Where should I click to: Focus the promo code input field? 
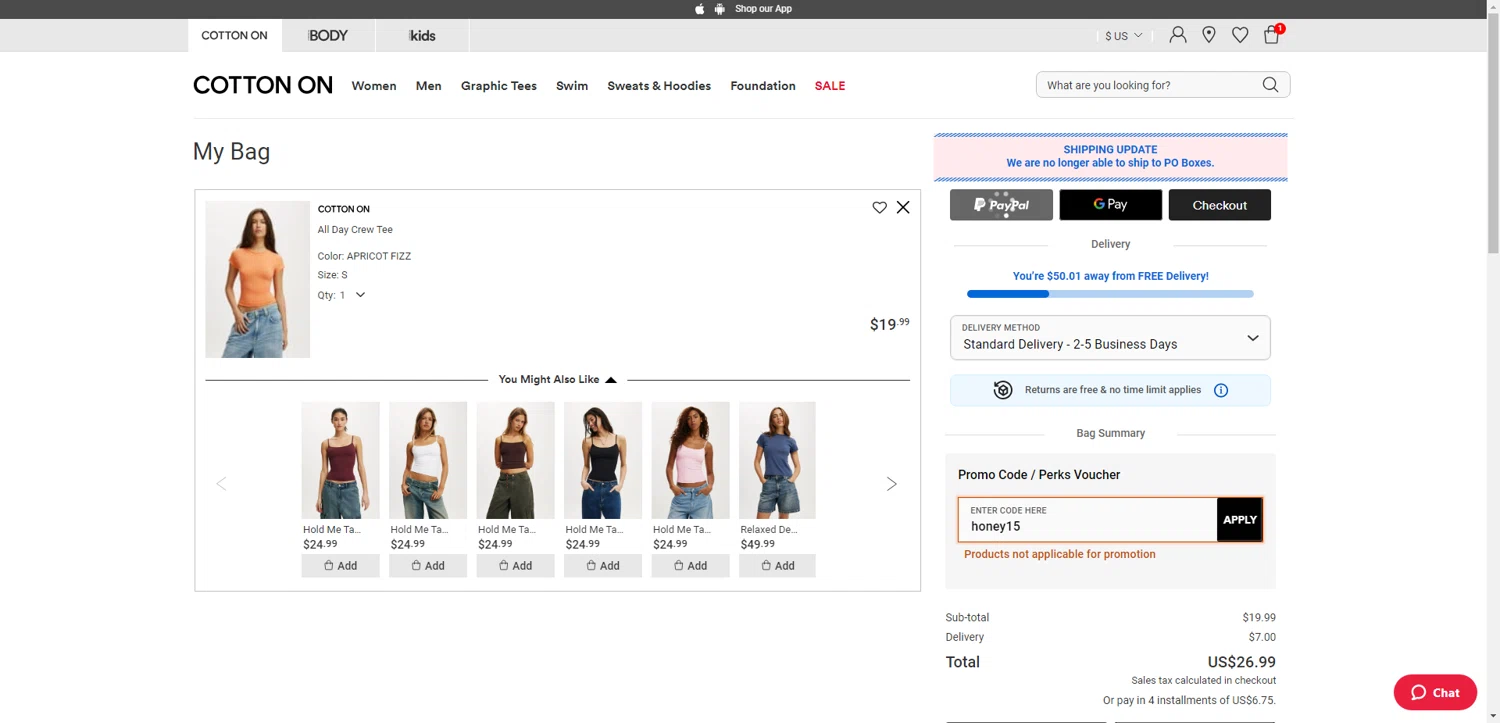pos(1087,520)
